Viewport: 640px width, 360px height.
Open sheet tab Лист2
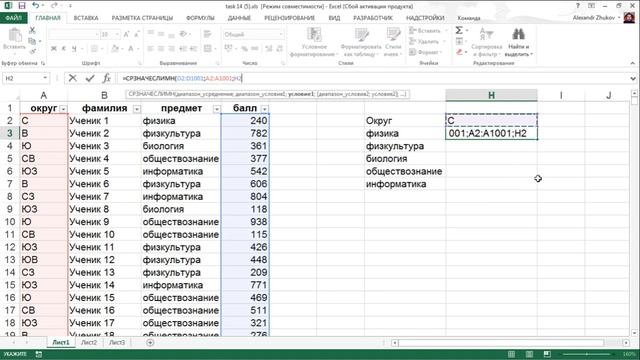pos(89,342)
